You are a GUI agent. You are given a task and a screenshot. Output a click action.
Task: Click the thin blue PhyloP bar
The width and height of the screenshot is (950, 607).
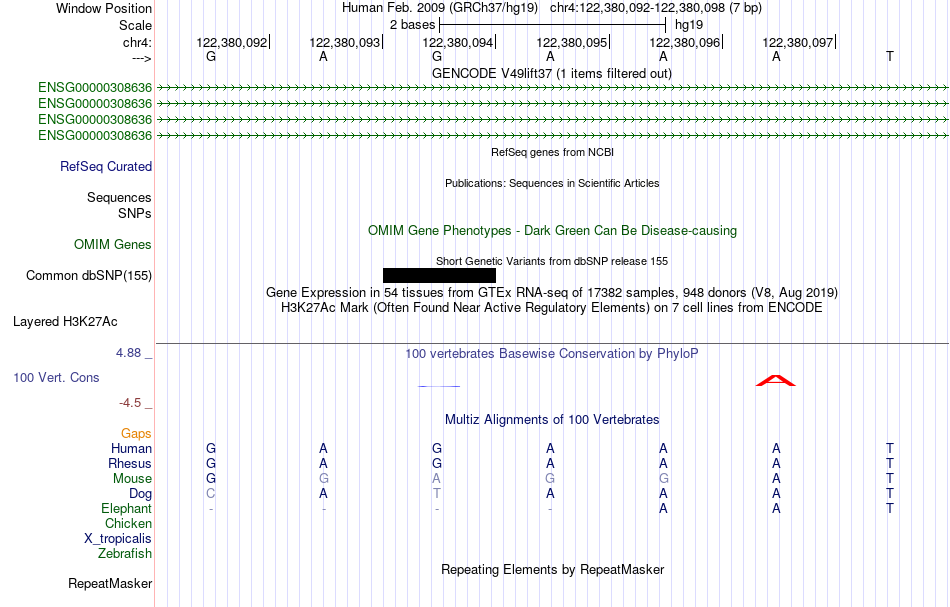439,386
